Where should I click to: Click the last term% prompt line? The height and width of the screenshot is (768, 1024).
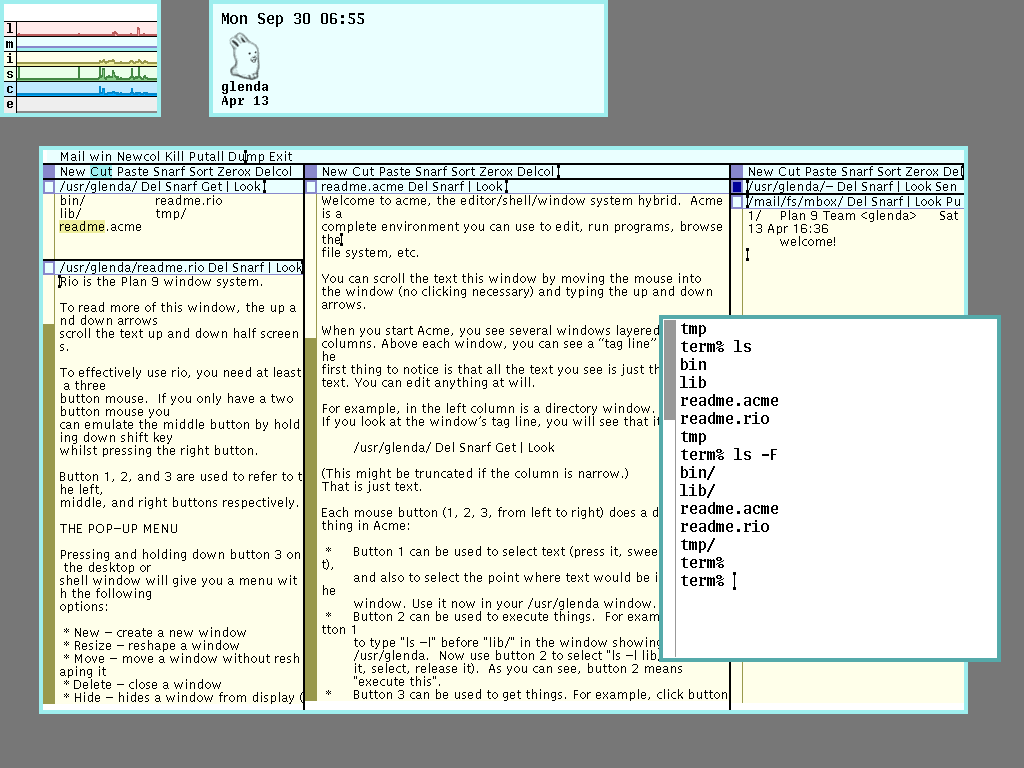point(708,581)
